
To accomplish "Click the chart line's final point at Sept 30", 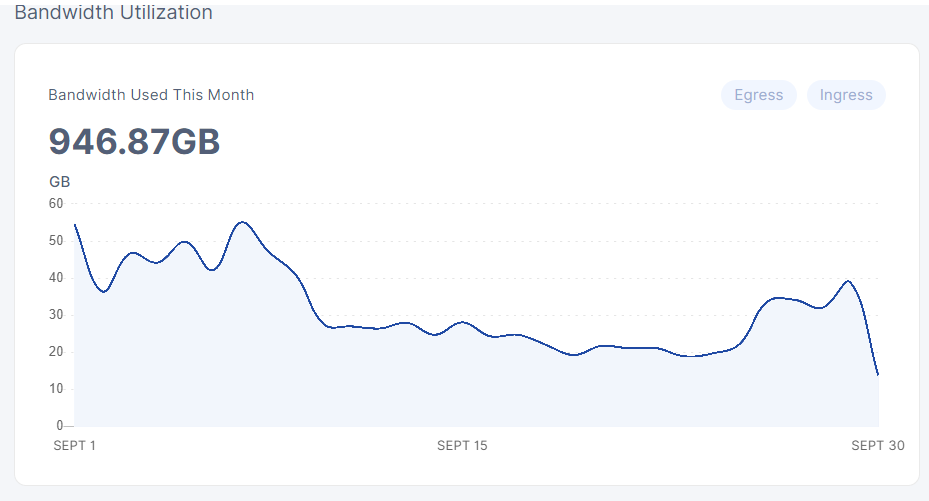I will coord(878,375).
